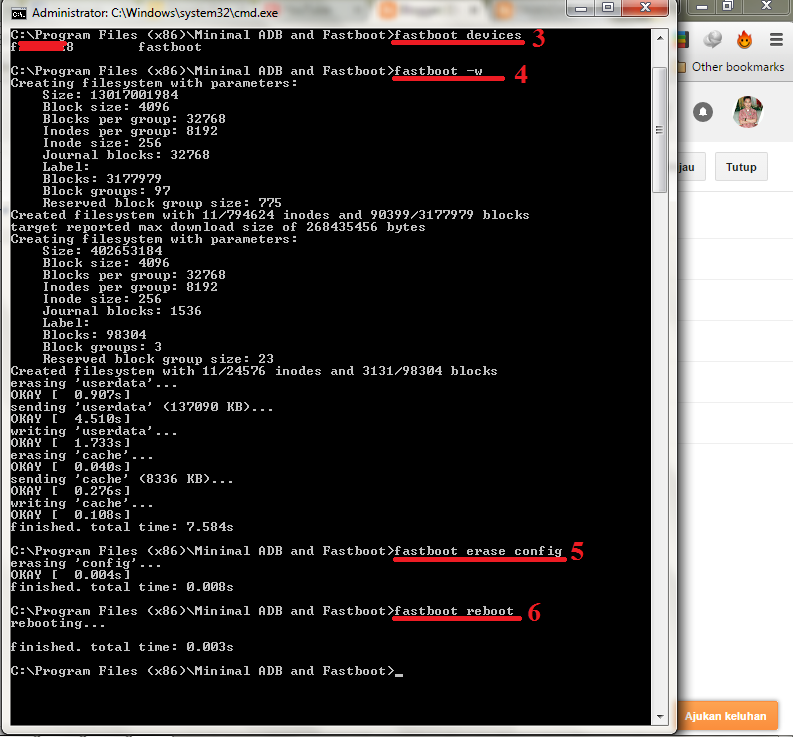
Task: Click 'Reserved block group size: 23' line
Action: [158, 359]
